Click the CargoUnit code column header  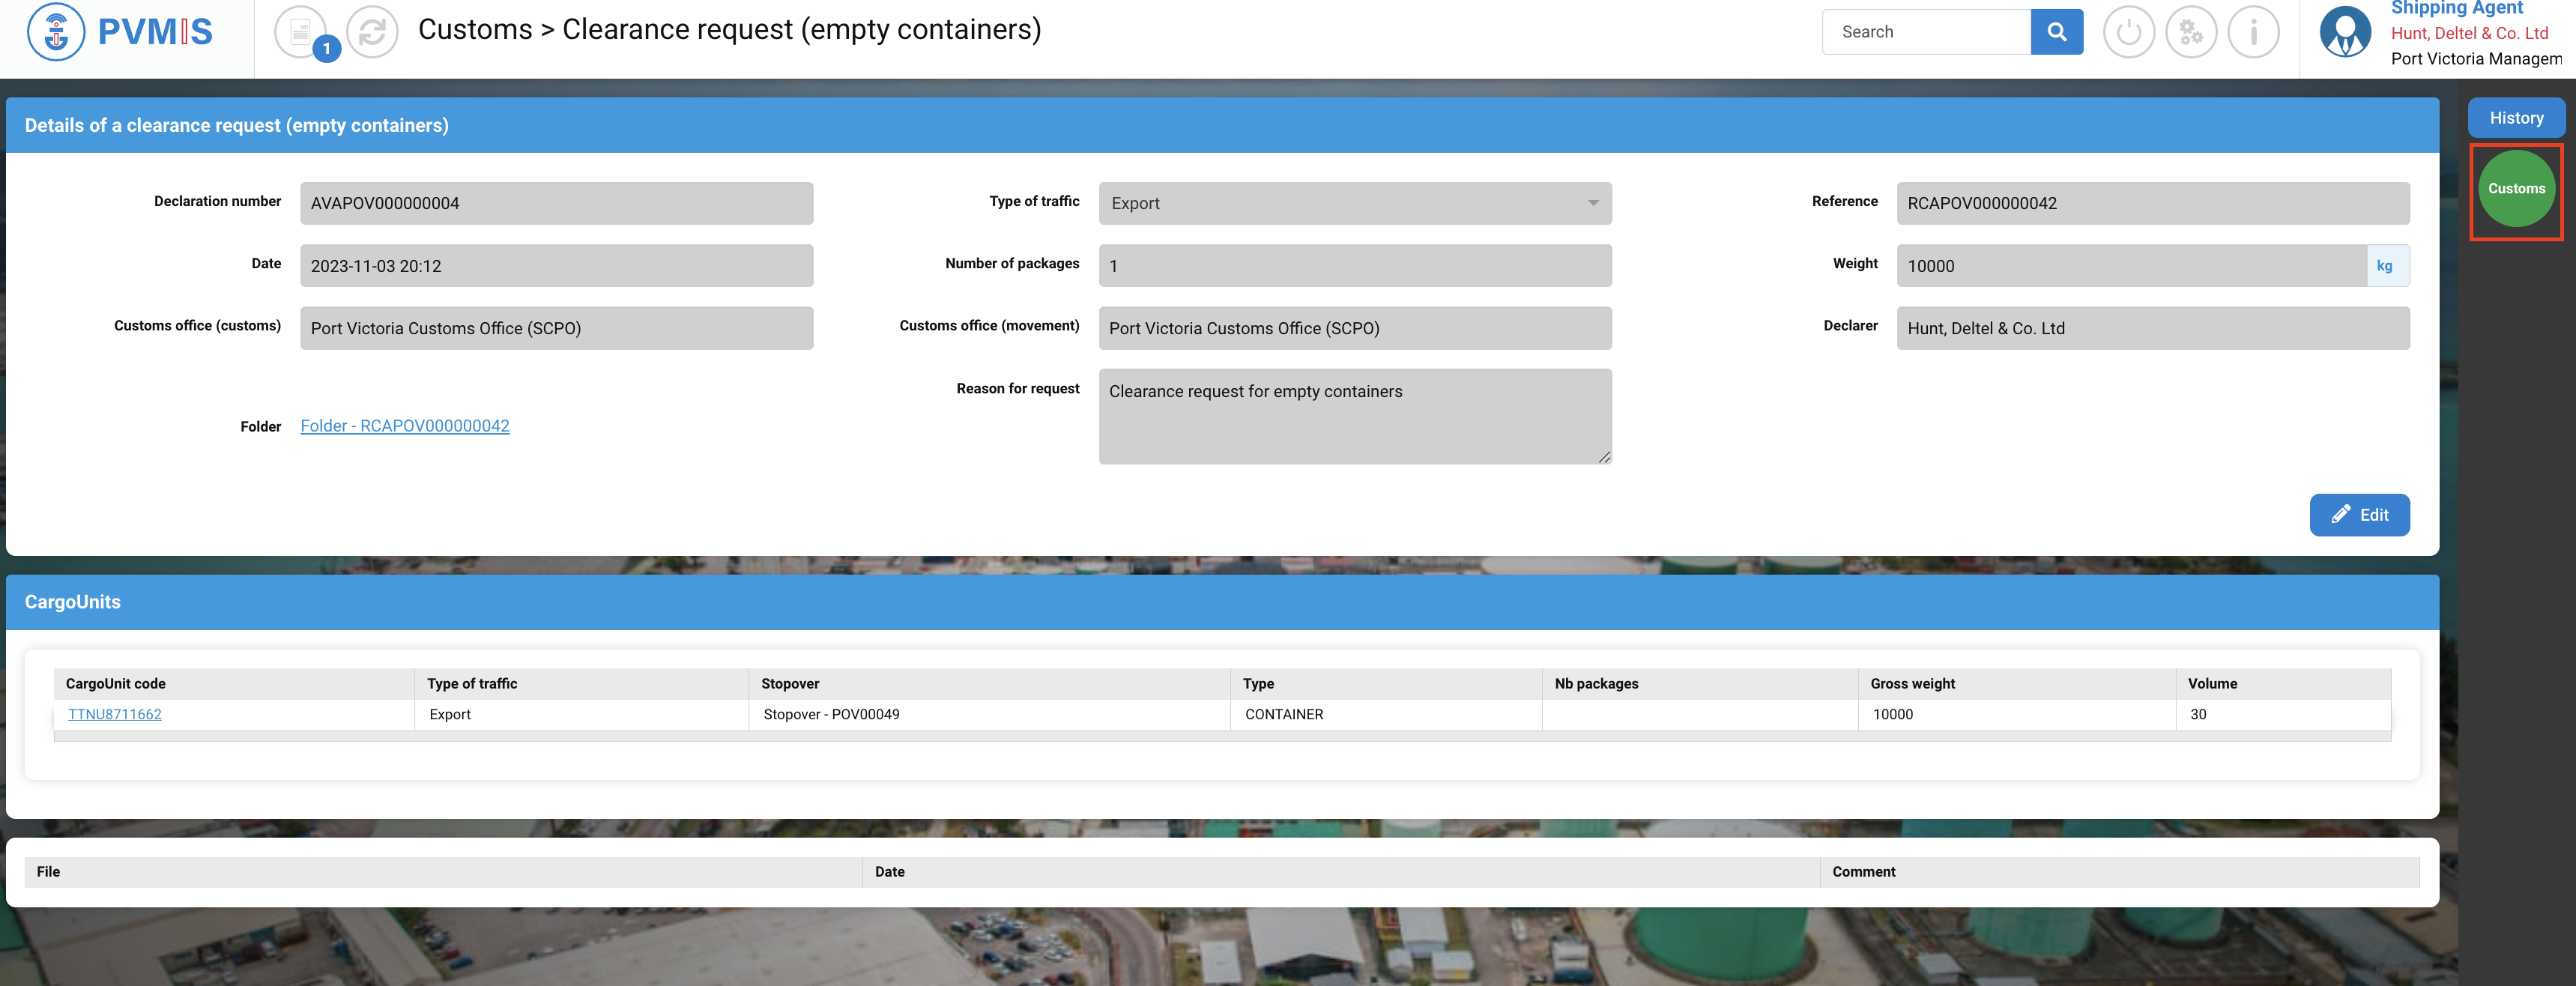coord(116,684)
